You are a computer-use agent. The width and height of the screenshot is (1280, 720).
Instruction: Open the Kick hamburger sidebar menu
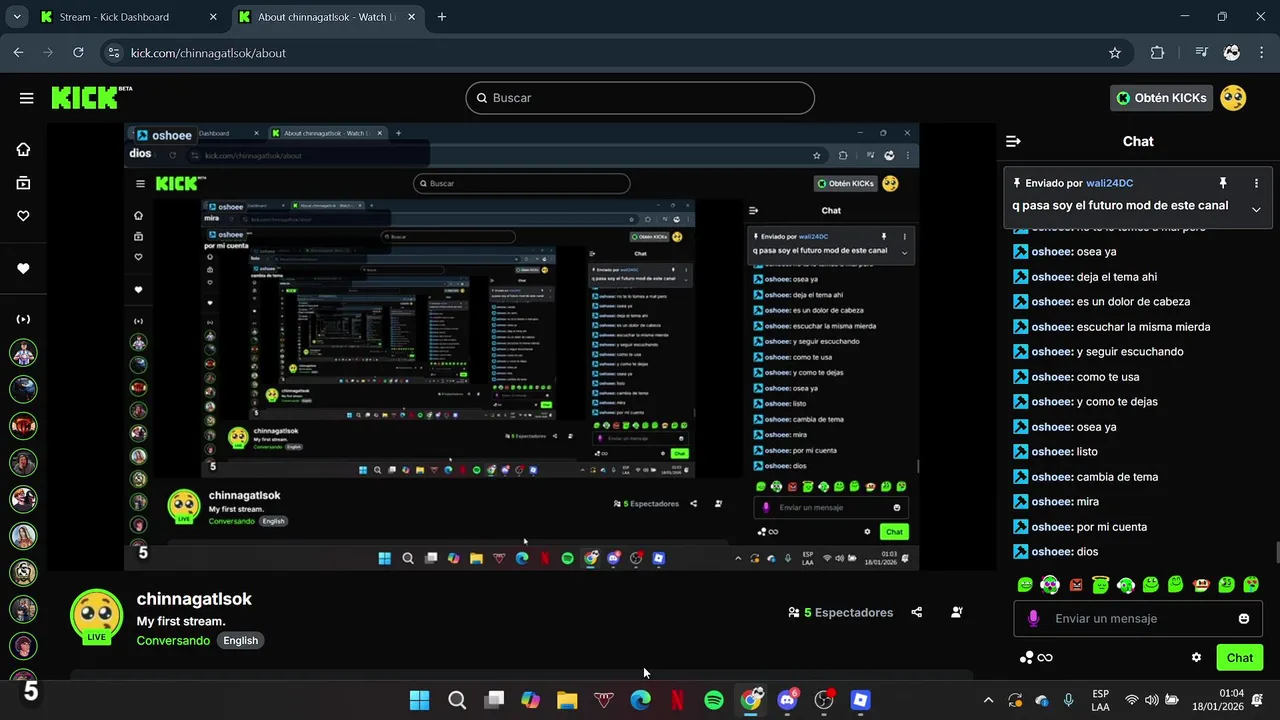click(x=26, y=98)
